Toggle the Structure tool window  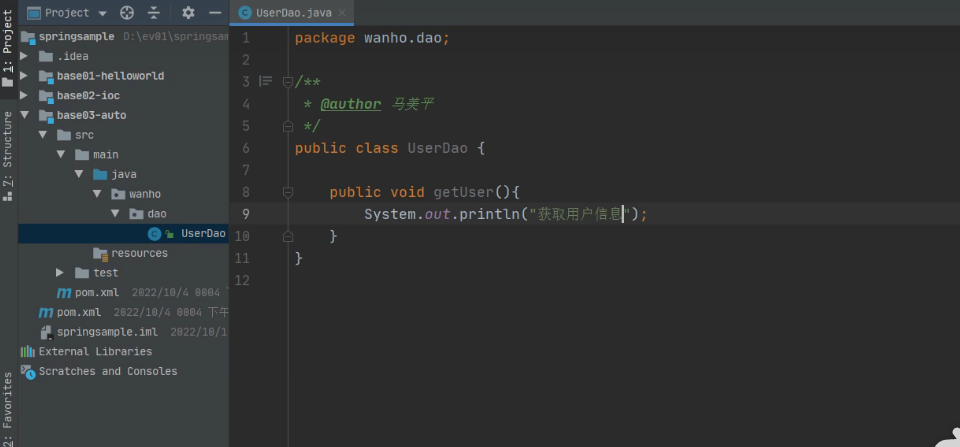coord(8,155)
